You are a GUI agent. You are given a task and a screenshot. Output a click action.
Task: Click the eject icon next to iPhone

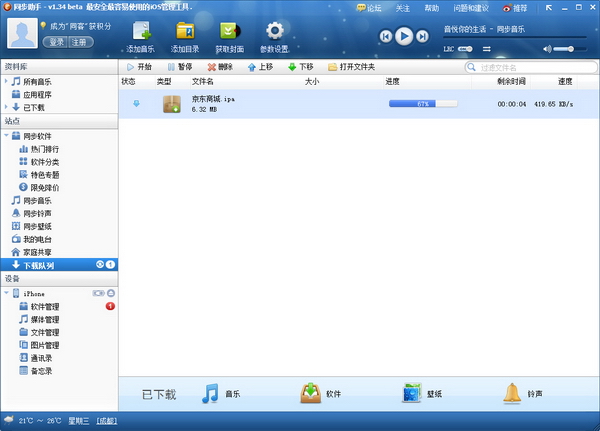point(111,293)
